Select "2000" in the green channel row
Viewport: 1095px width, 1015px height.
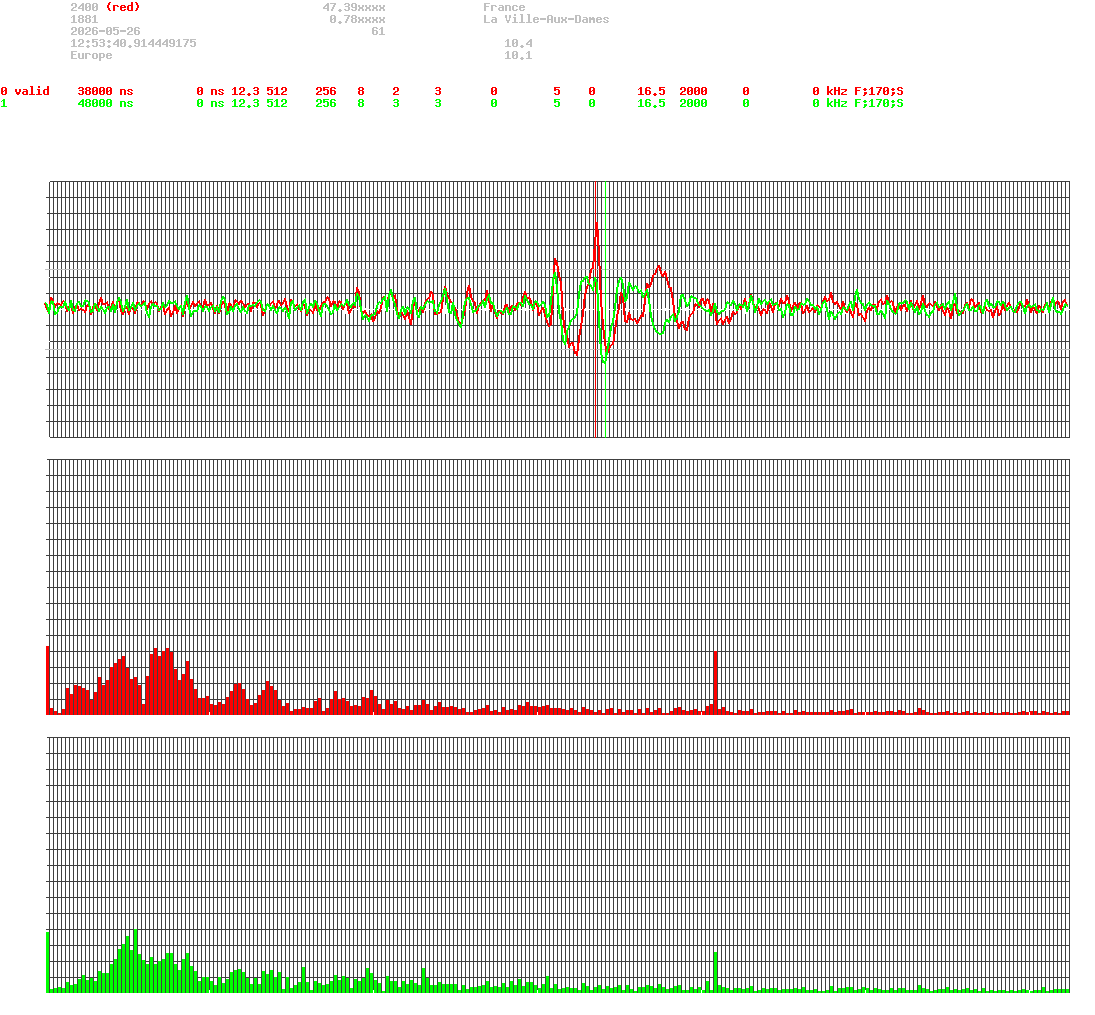coord(693,103)
